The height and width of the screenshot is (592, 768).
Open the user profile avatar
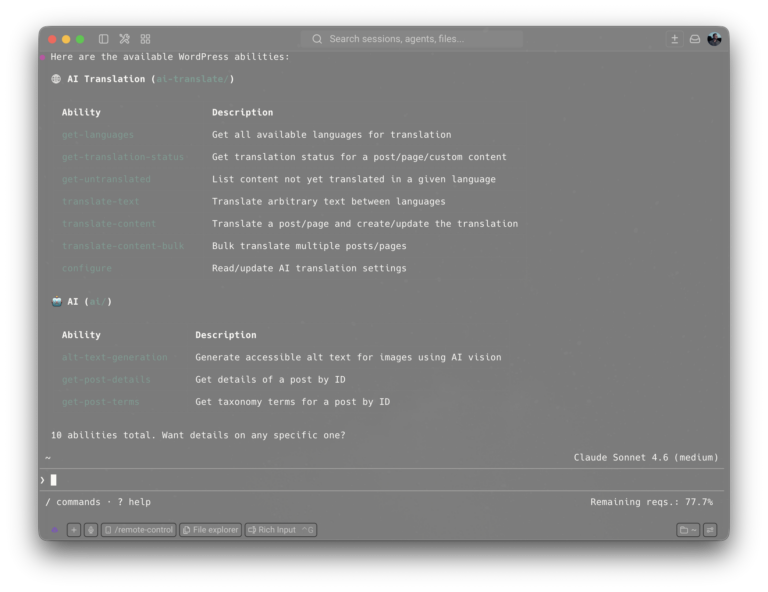(714, 39)
